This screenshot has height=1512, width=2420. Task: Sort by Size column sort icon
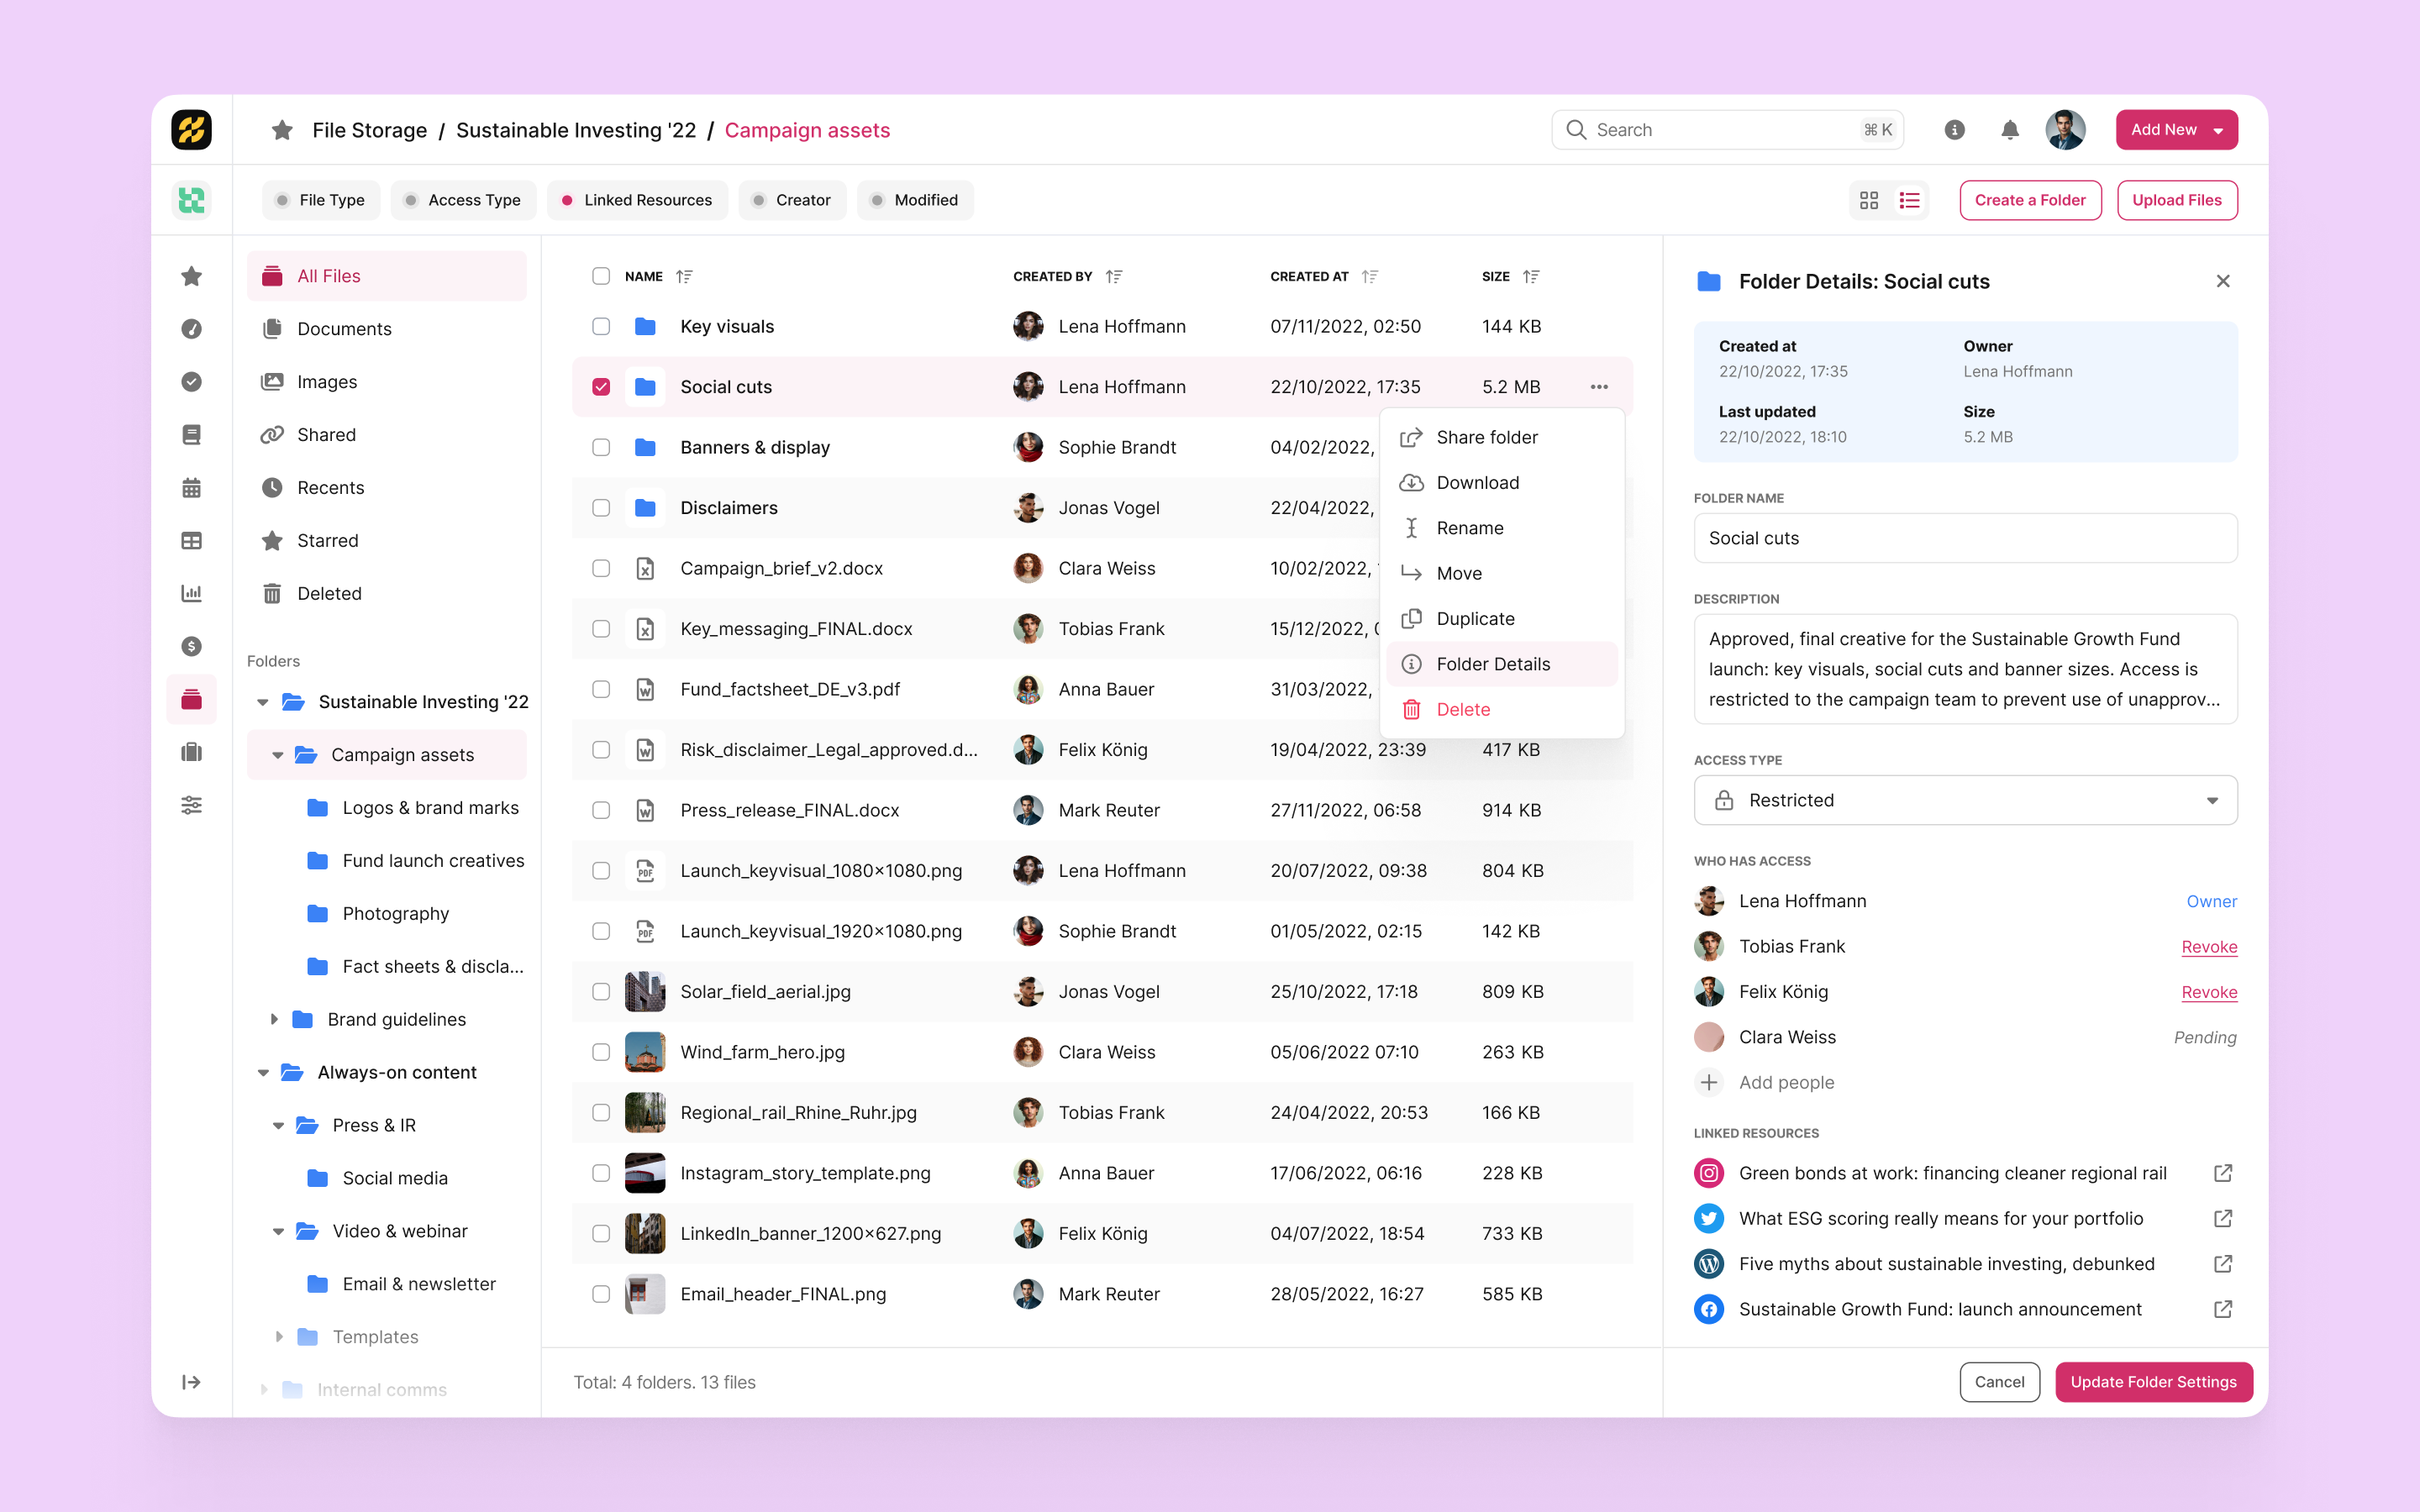1531,276
